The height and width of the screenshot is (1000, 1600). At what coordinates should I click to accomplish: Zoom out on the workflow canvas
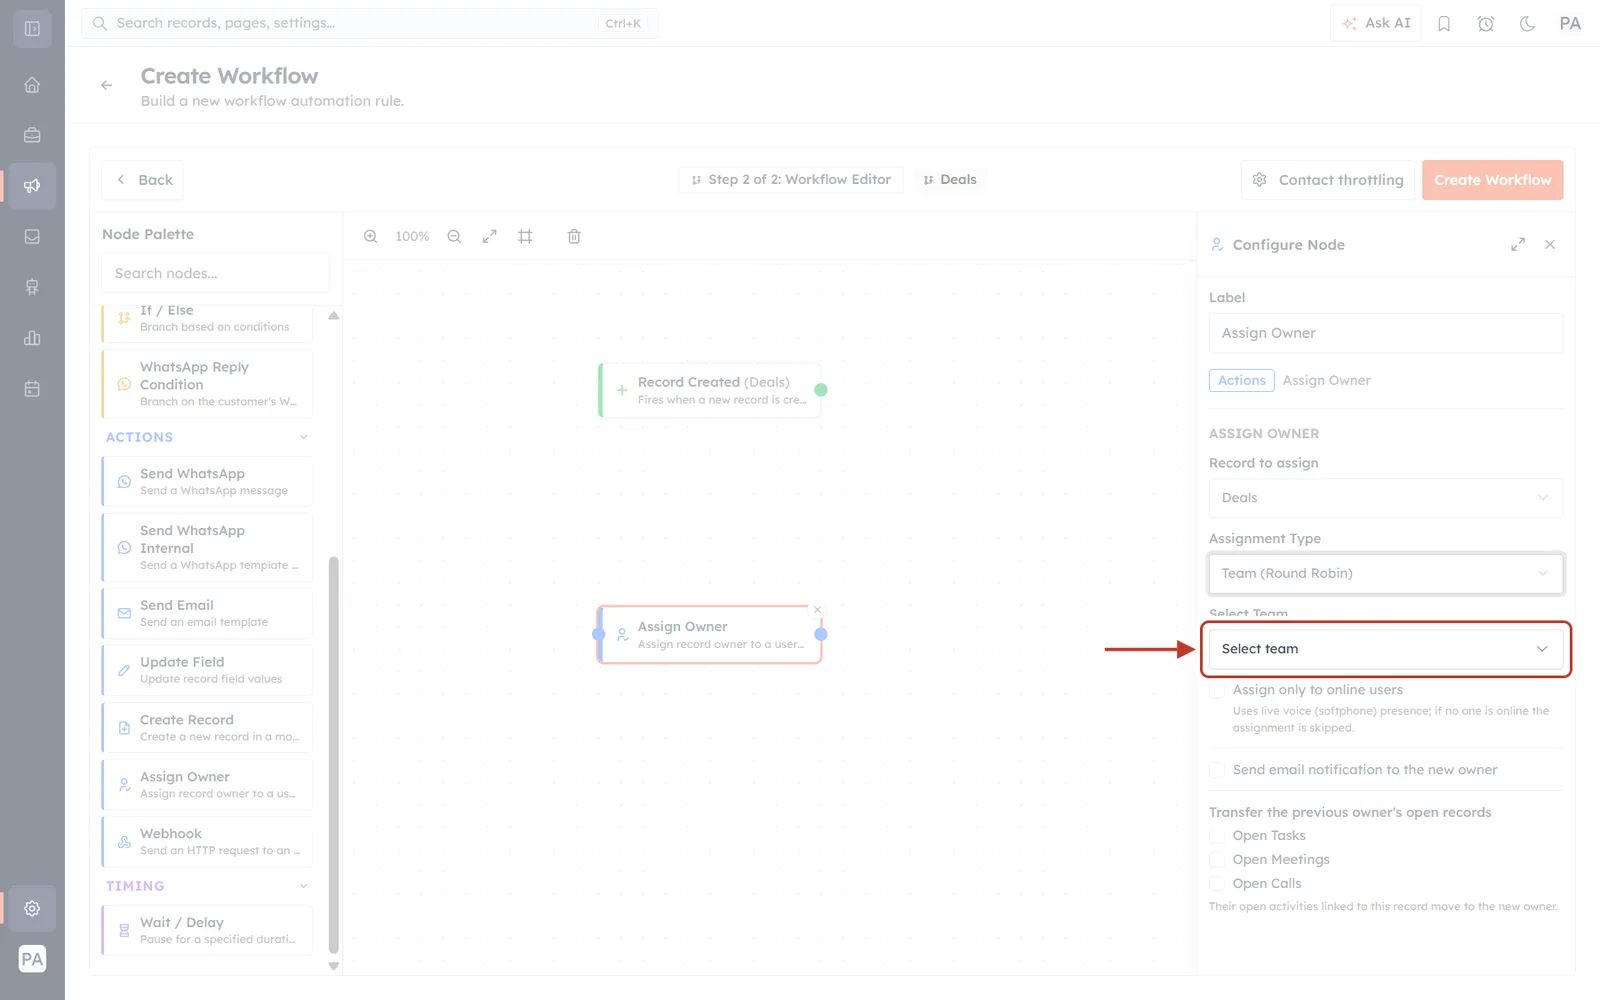point(454,237)
